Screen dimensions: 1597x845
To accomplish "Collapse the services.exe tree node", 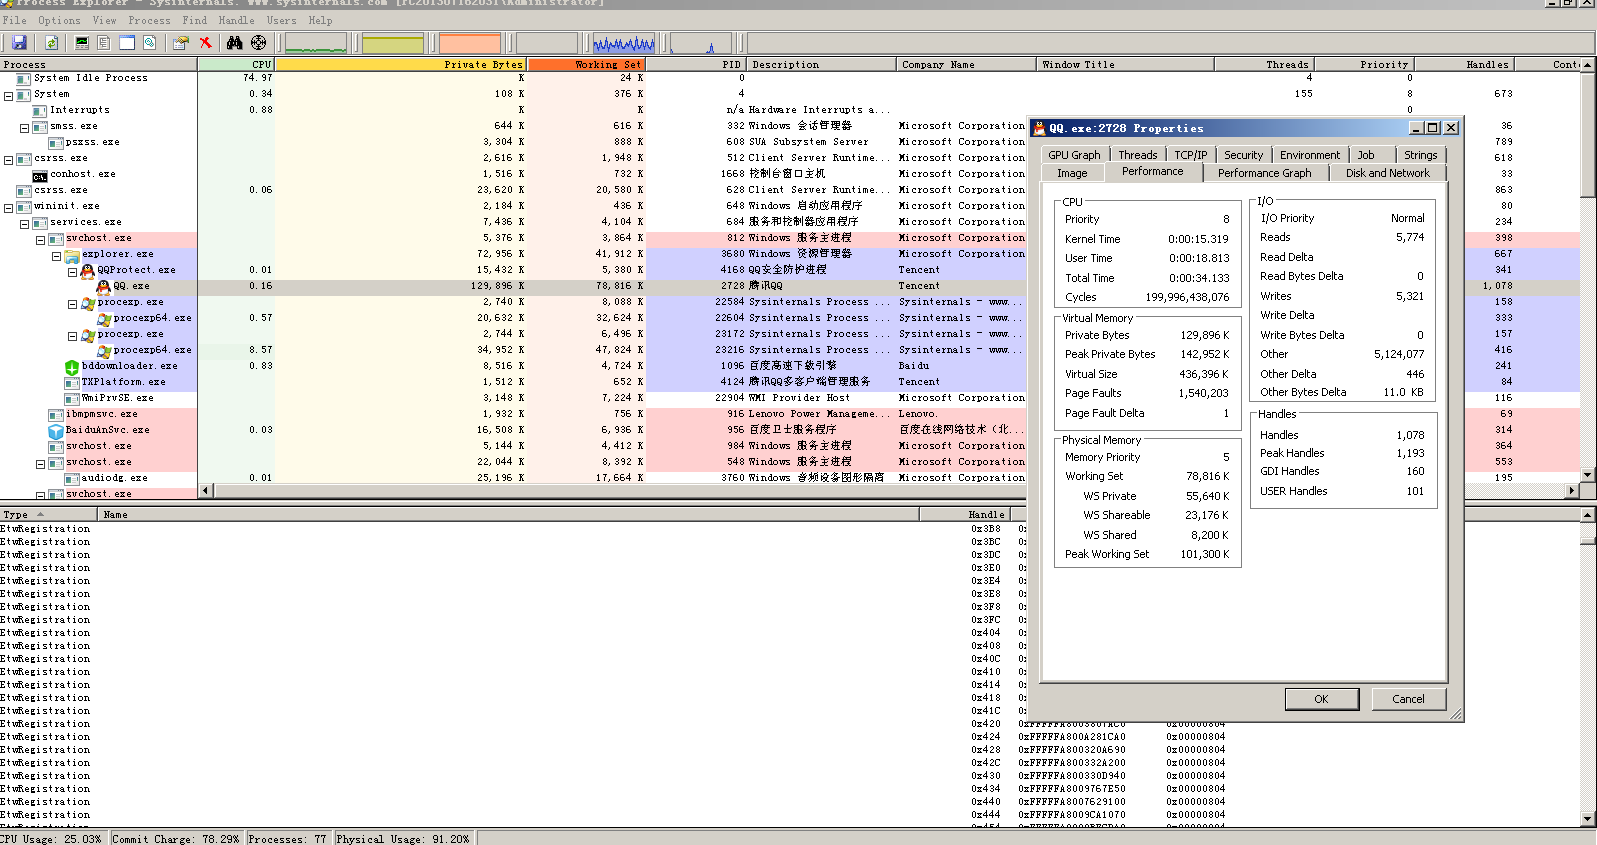I will coord(25,224).
